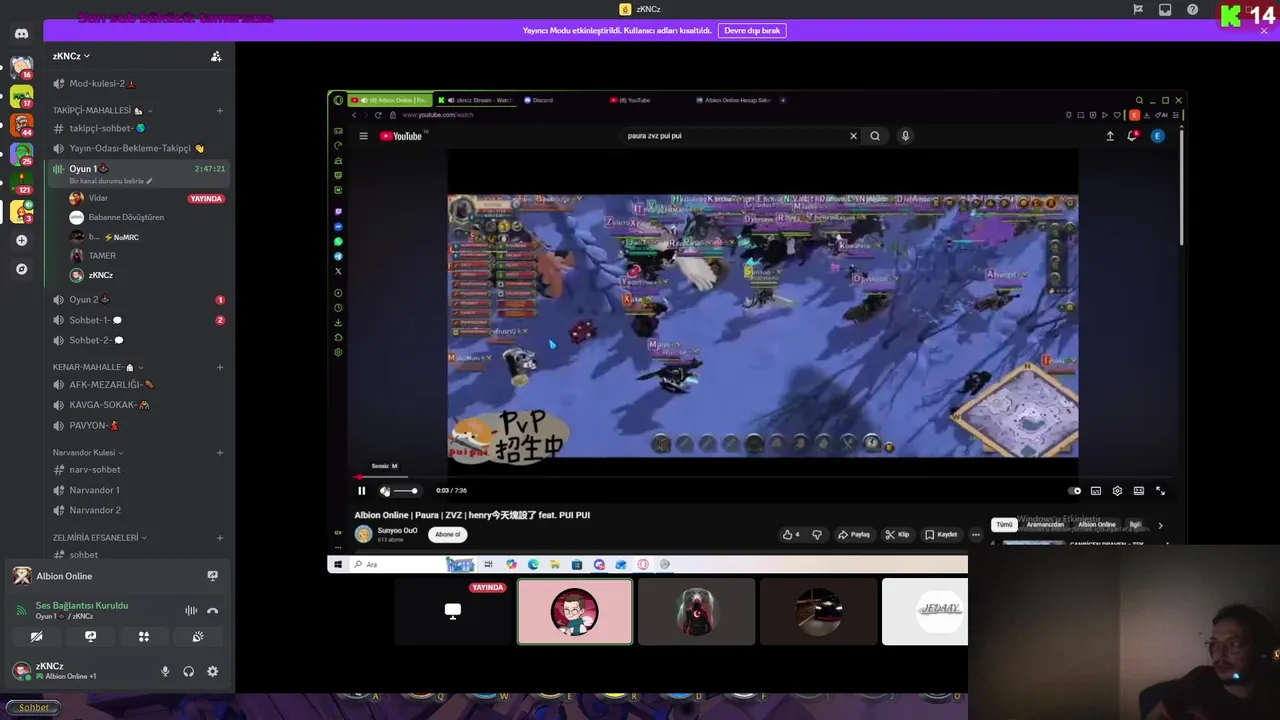Screen dimensions: 1280x720
Task: Open more actions three dots under the video
Action: click(x=976, y=534)
